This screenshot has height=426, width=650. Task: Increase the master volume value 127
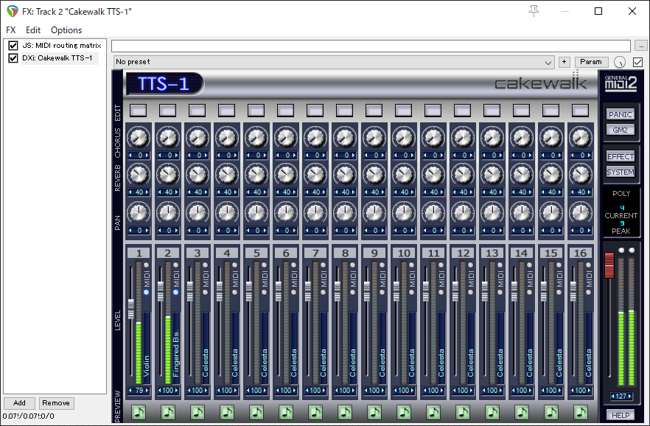631,396
